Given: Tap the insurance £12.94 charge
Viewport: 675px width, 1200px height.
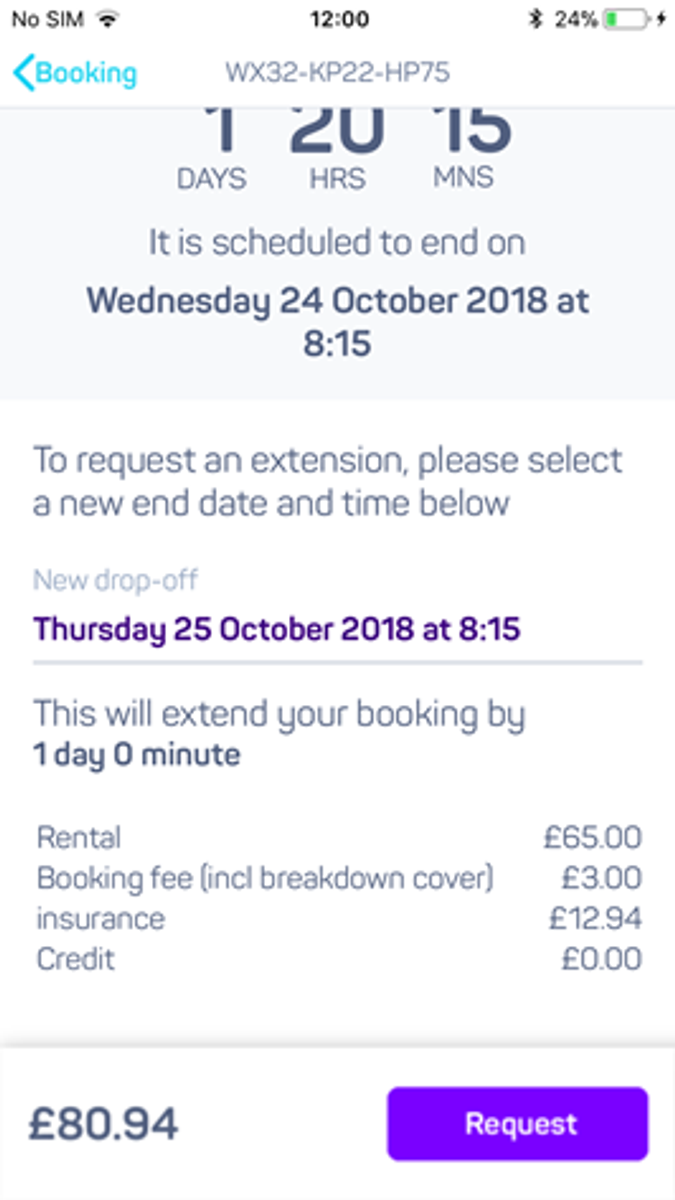Looking at the screenshot, I should pyautogui.click(x=337, y=918).
